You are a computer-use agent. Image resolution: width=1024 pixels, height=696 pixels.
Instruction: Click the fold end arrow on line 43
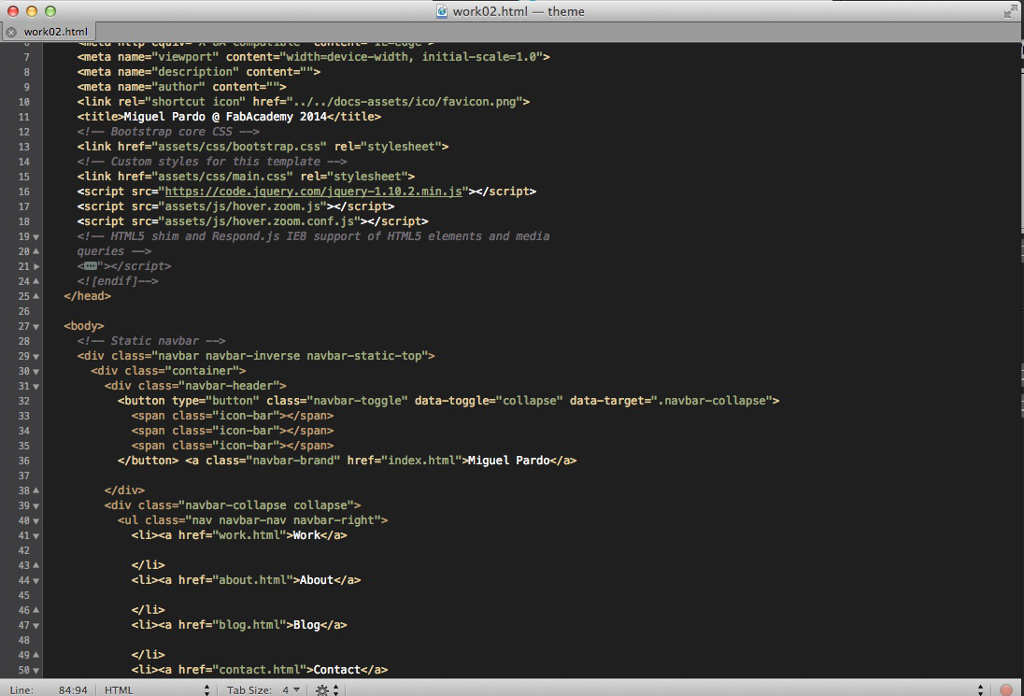[36, 565]
